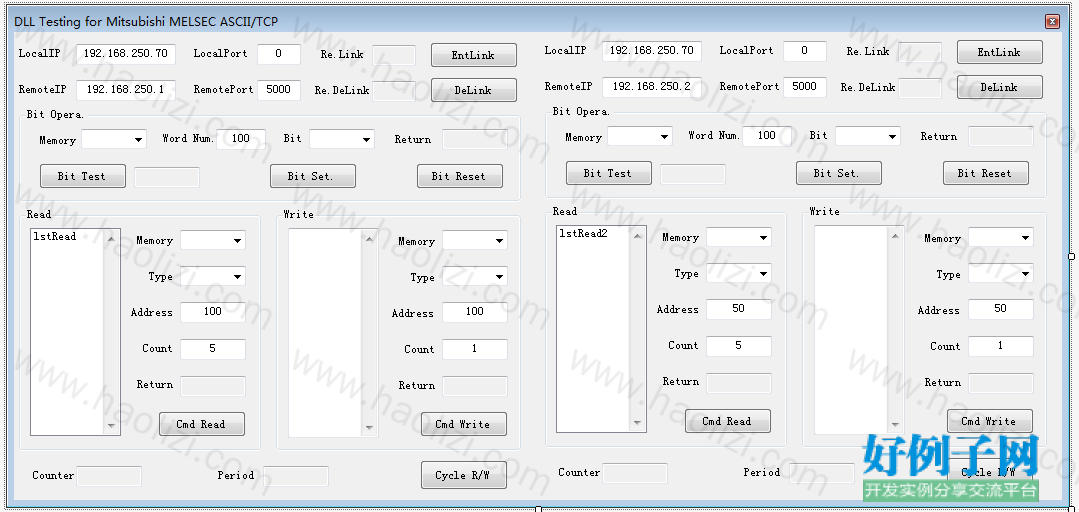The height and width of the screenshot is (512, 1079).
Task: Click right LocalPort input field
Action: coord(804,51)
